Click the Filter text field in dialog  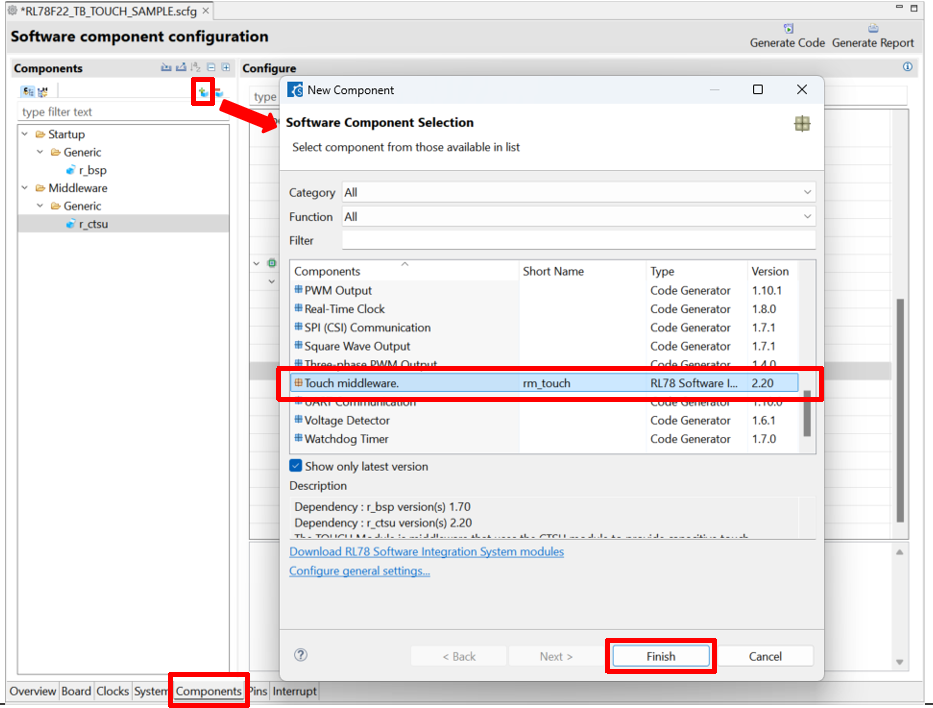point(578,241)
